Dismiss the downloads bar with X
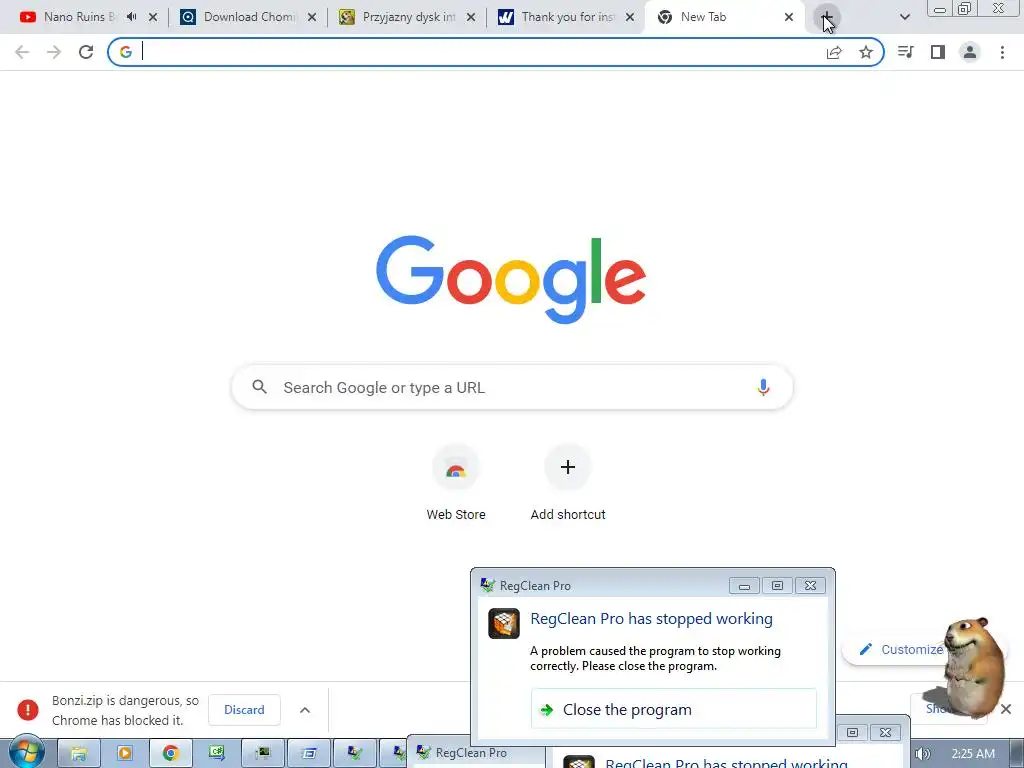 [1006, 709]
